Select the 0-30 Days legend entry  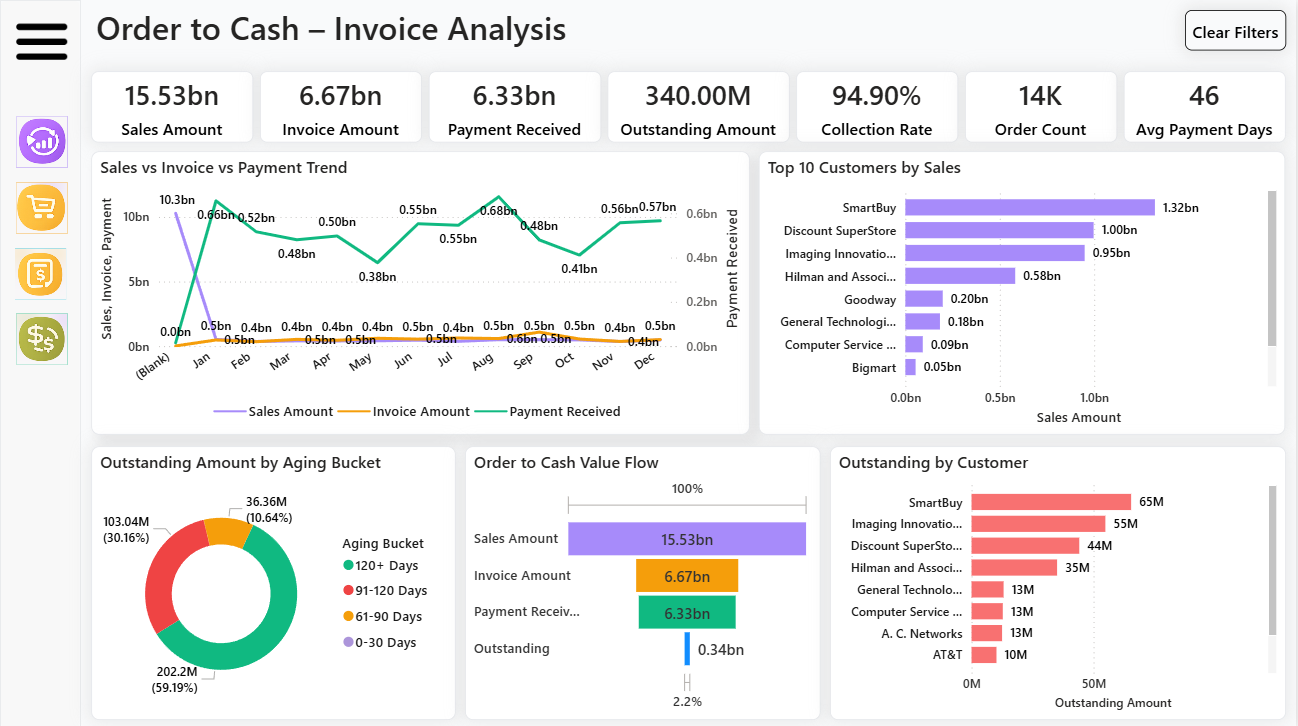pos(385,642)
